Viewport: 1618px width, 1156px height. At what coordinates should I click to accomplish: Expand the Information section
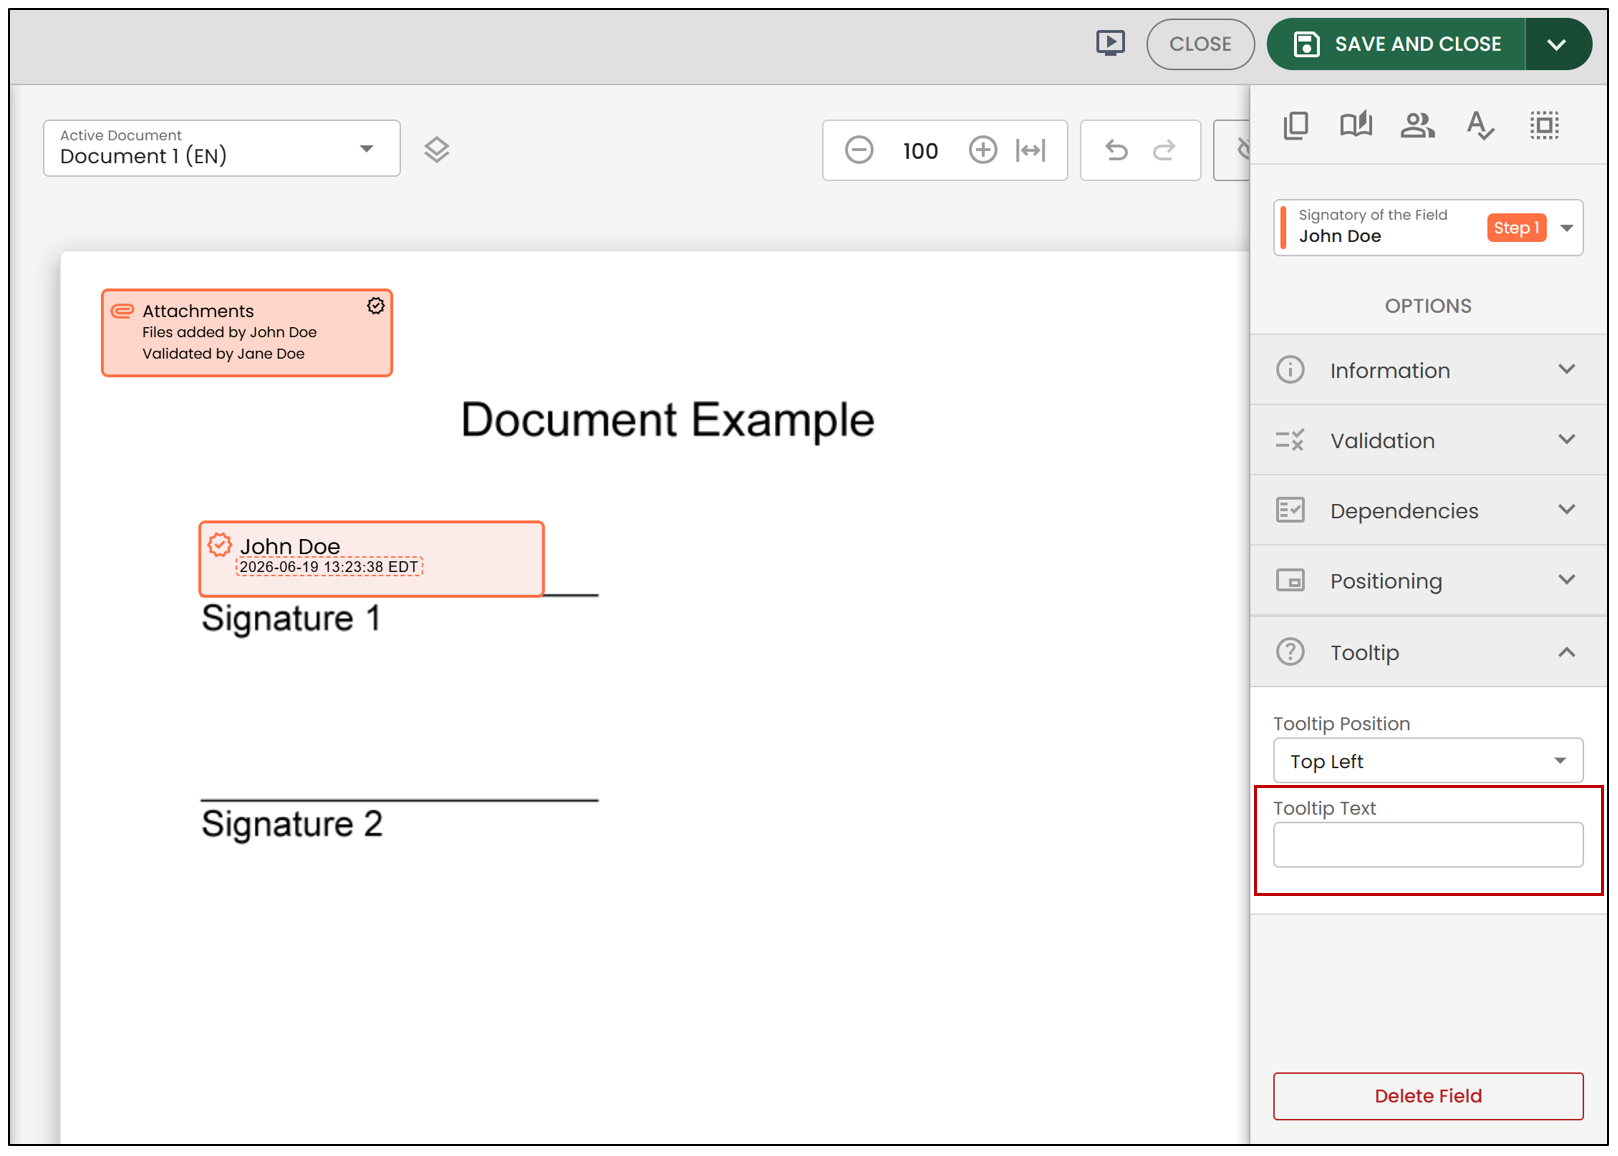(x=1428, y=370)
